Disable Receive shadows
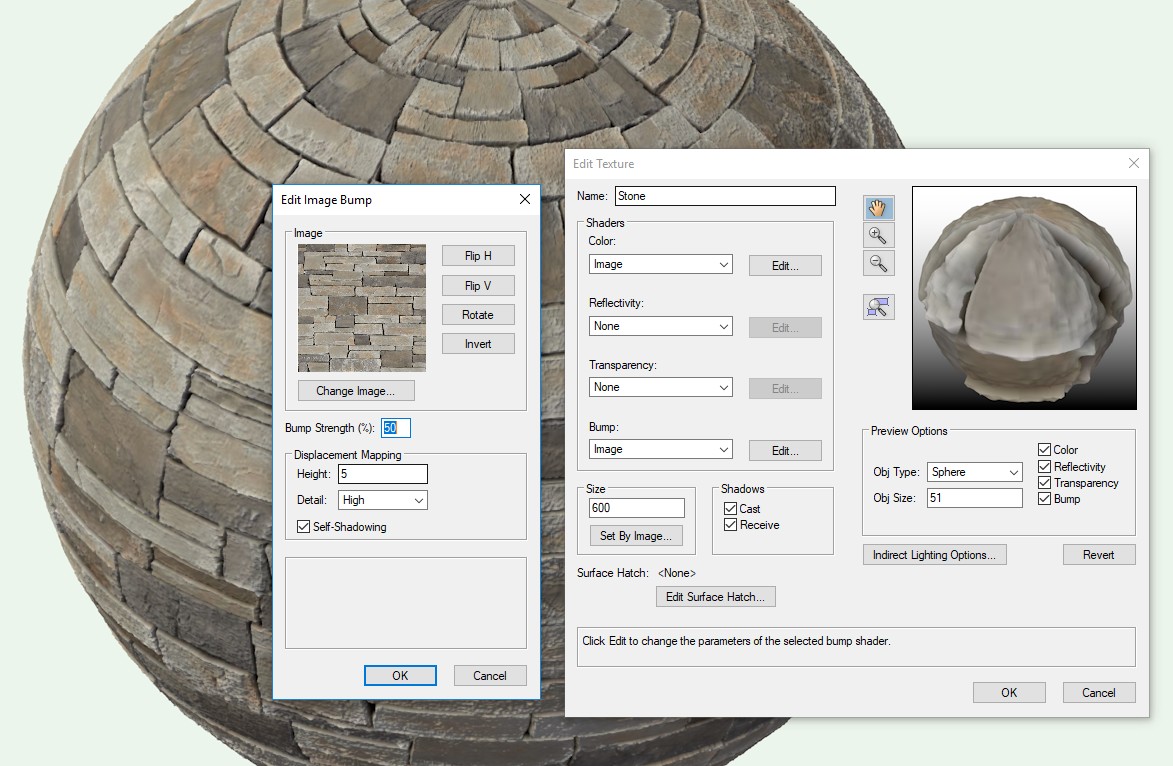Screen dimensions: 1173x766 coord(730,524)
